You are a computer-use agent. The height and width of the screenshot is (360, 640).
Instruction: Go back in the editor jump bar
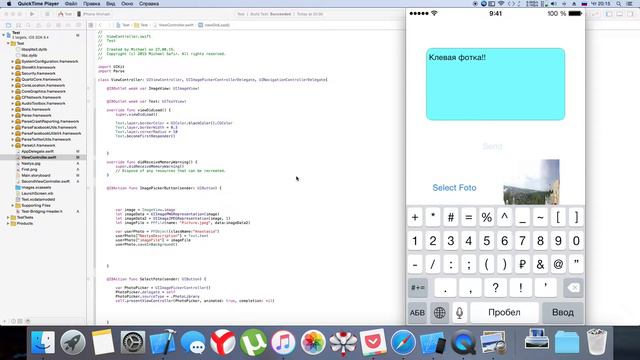100,25
